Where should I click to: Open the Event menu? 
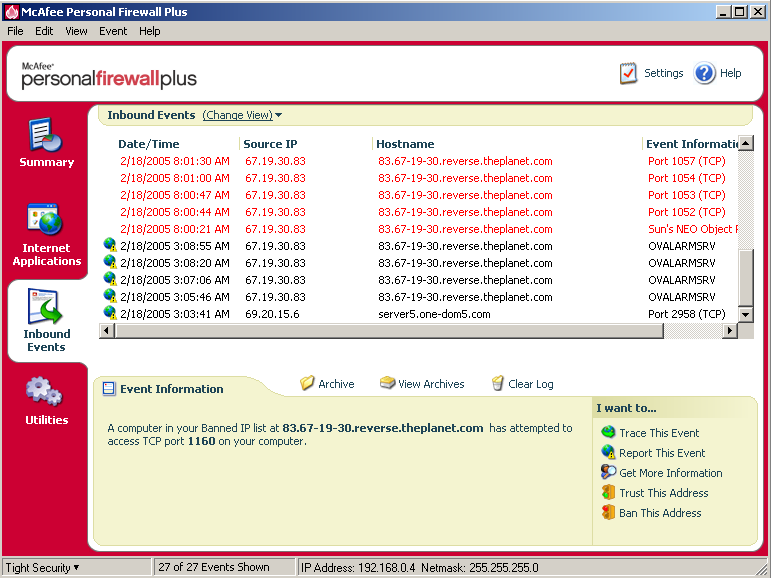pyautogui.click(x=113, y=31)
